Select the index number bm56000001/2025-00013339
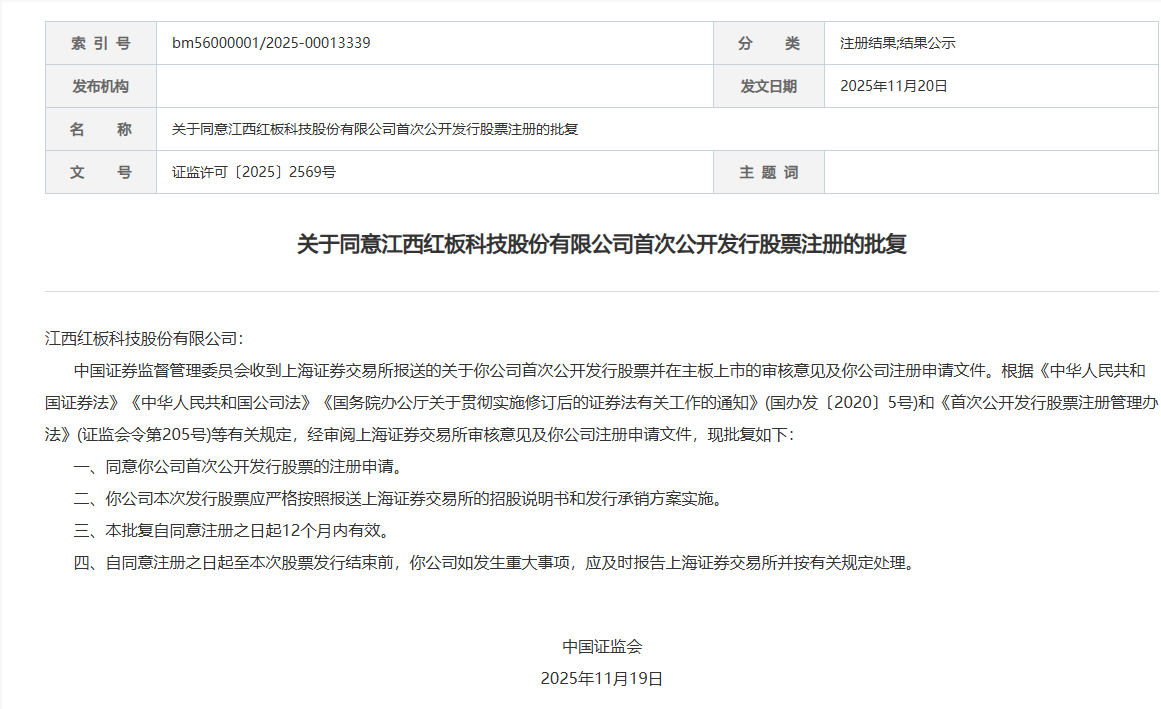The height and width of the screenshot is (709, 1161). [271, 42]
